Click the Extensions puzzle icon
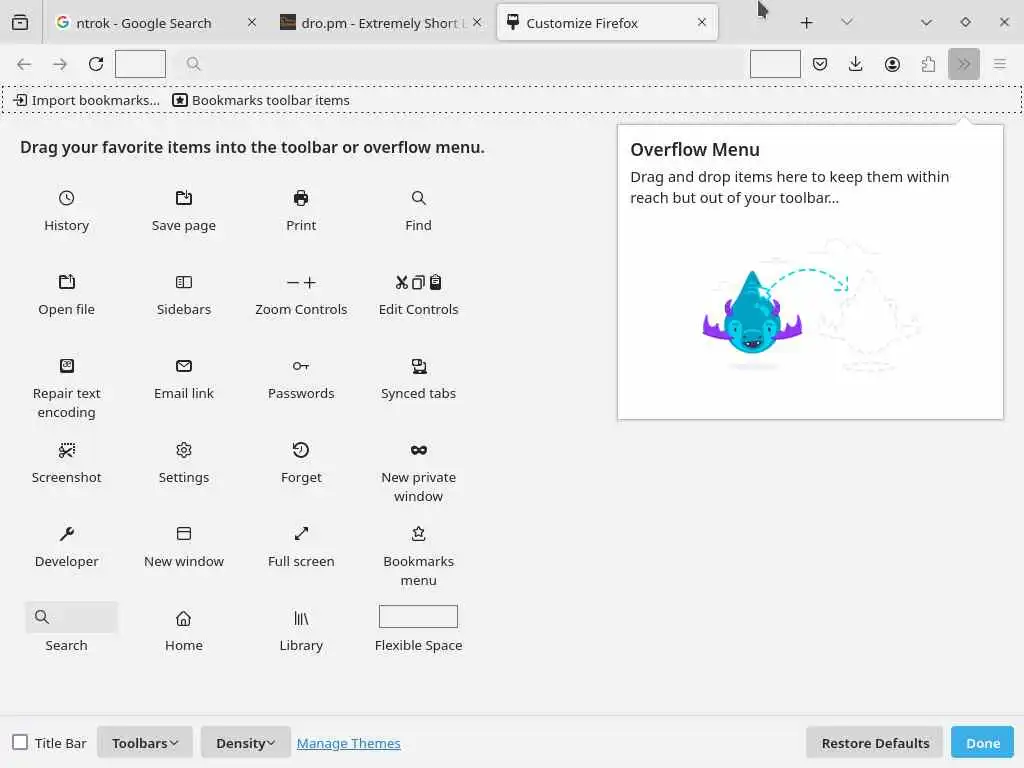1024x768 pixels. pyautogui.click(x=928, y=64)
